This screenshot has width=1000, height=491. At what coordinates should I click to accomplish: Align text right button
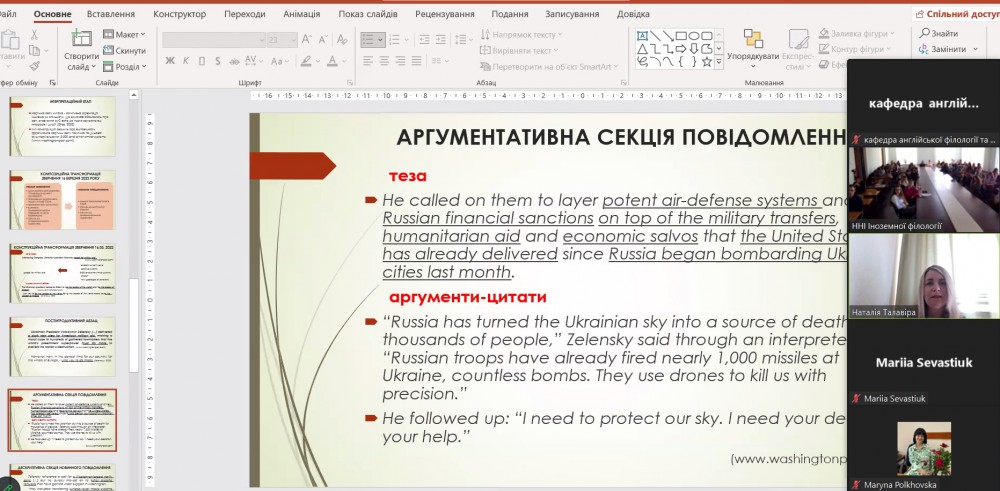tap(401, 61)
